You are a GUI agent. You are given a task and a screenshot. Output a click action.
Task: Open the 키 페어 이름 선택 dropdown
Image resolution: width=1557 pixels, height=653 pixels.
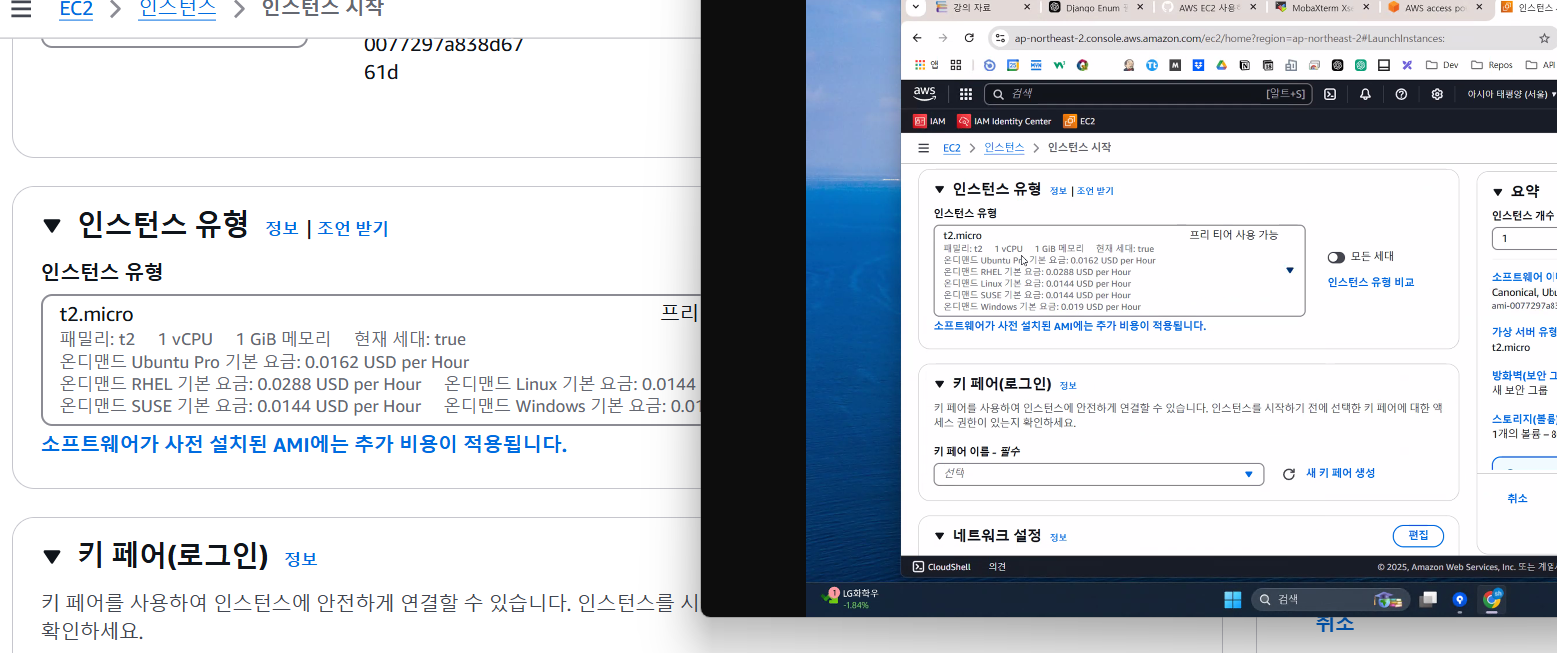[x=1099, y=474]
